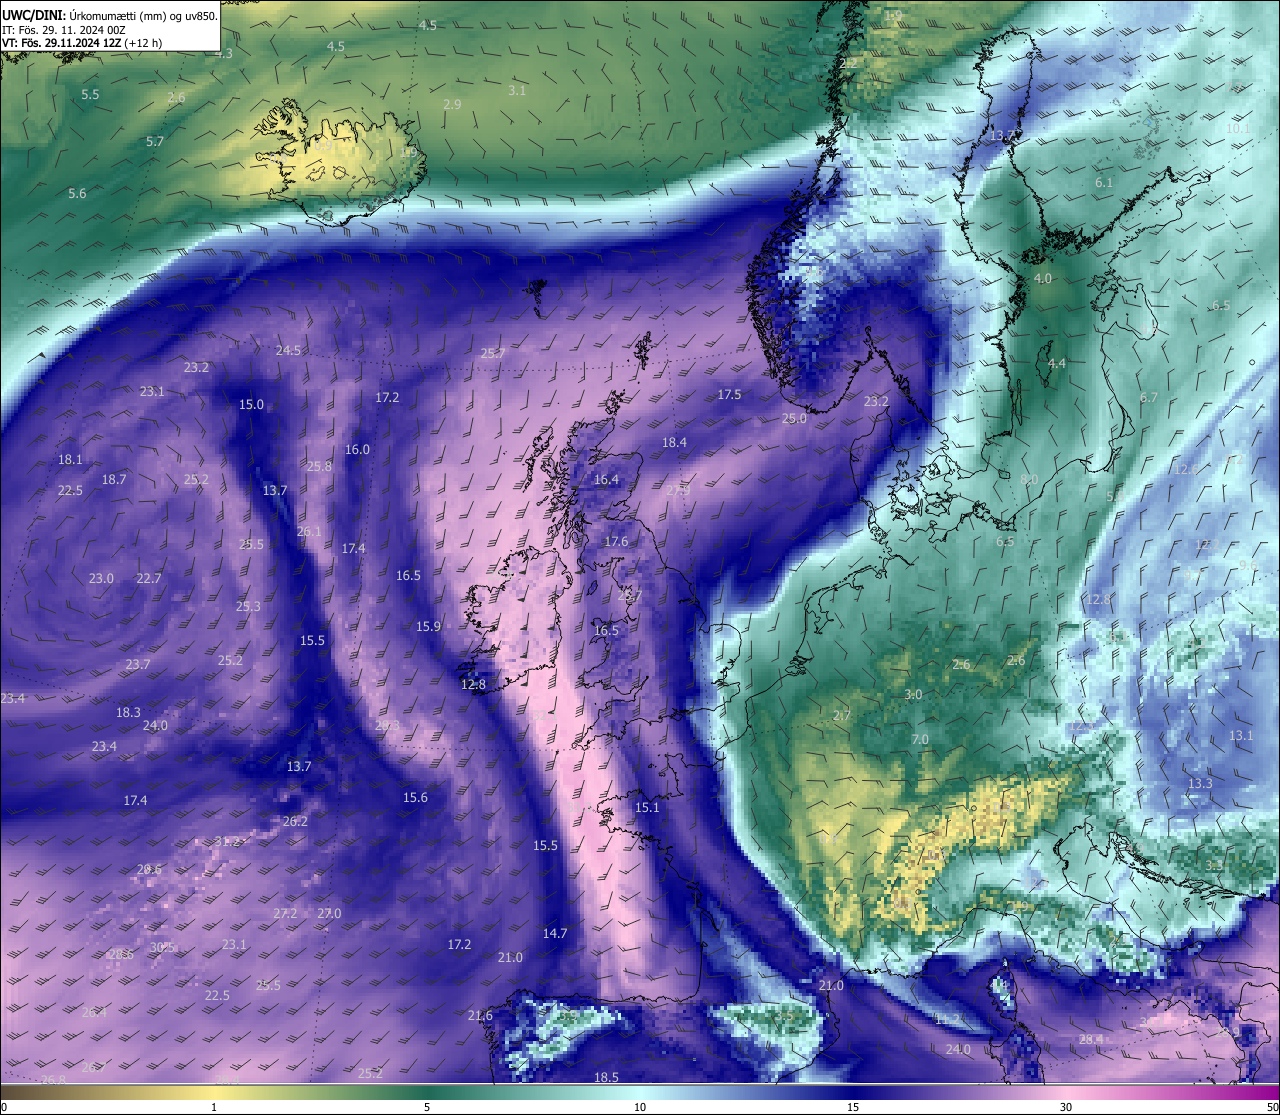
Task: Click the map value "17.5"
Action: point(729,395)
